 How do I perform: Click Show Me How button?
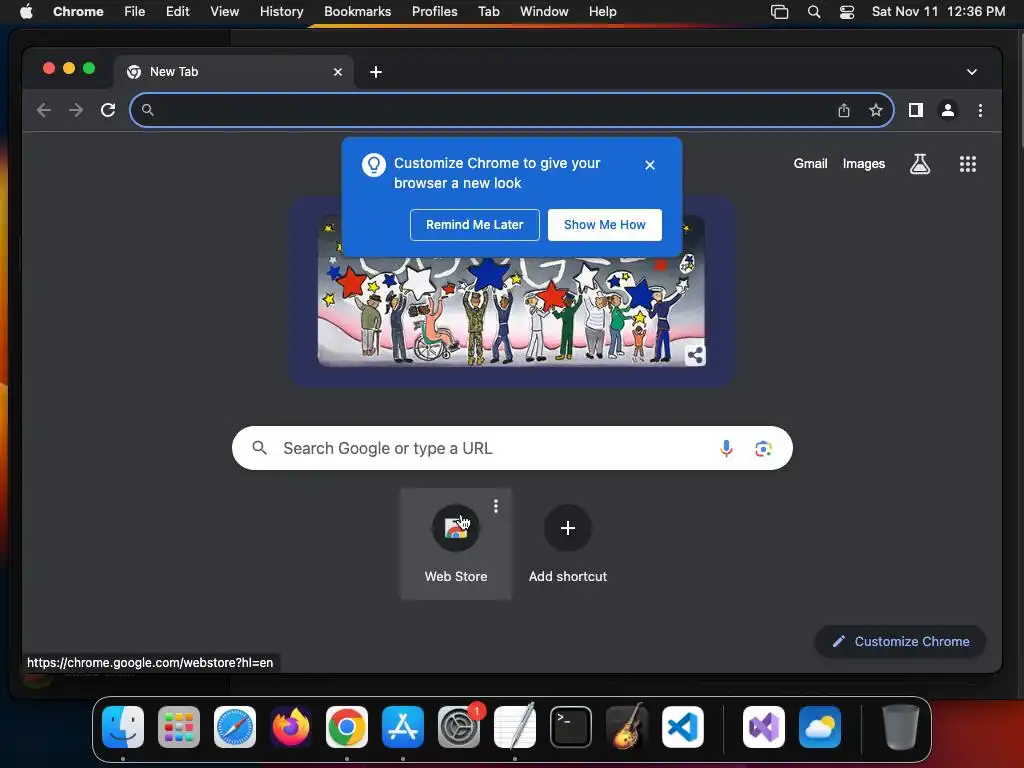point(605,225)
